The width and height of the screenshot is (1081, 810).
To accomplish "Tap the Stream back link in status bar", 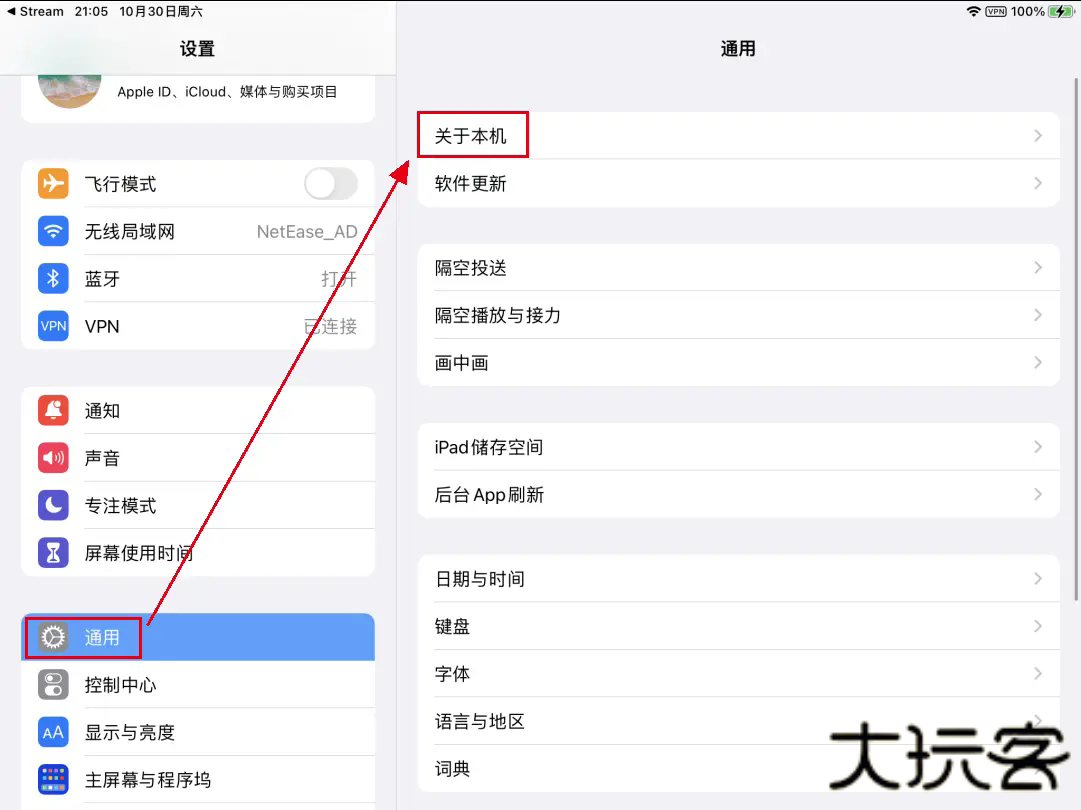I will pos(35,11).
